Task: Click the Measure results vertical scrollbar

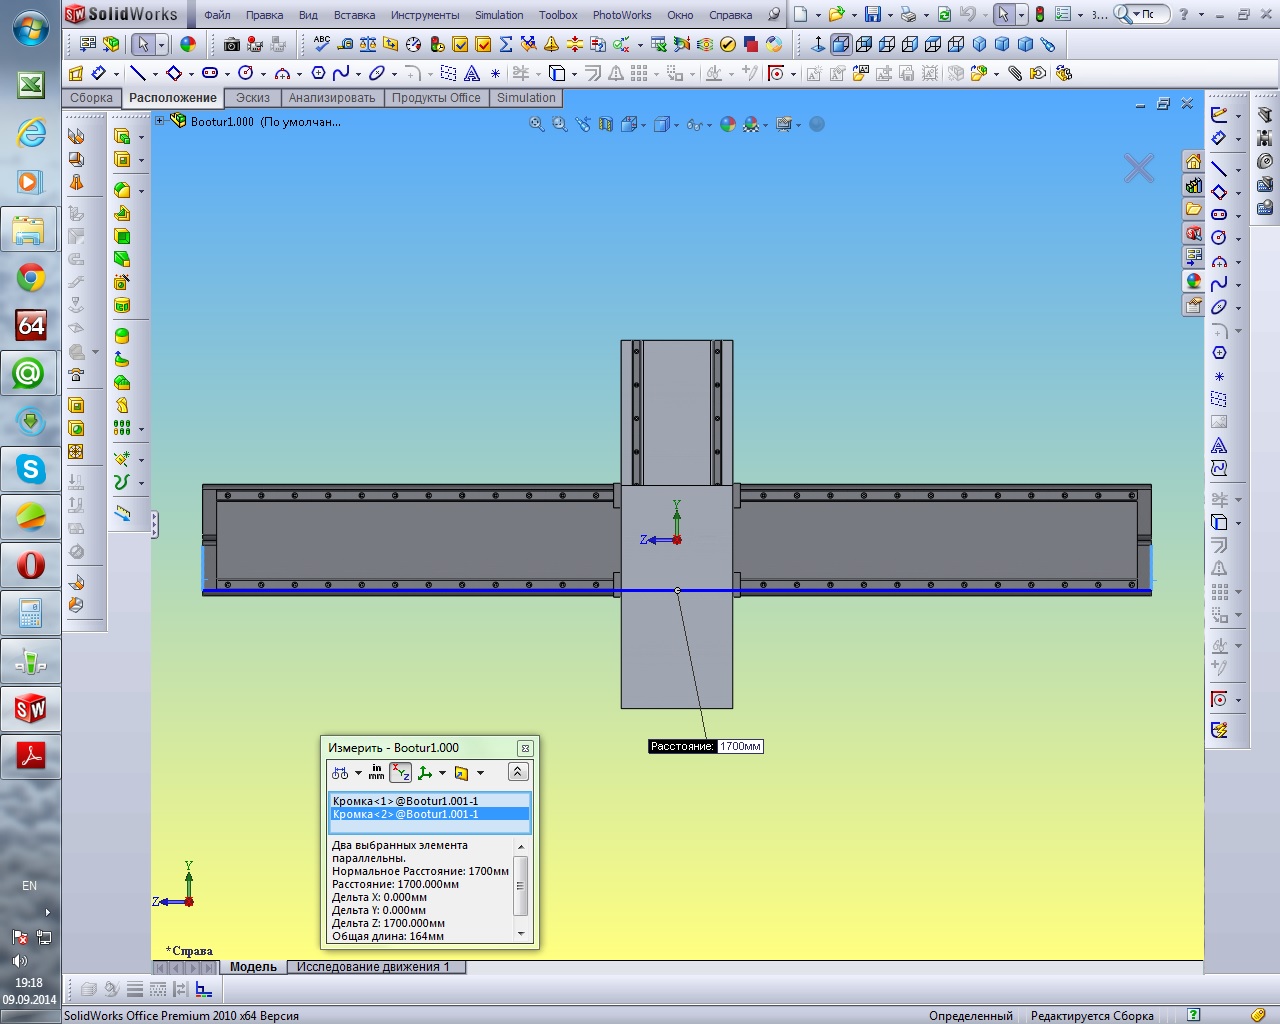Action: click(520, 885)
